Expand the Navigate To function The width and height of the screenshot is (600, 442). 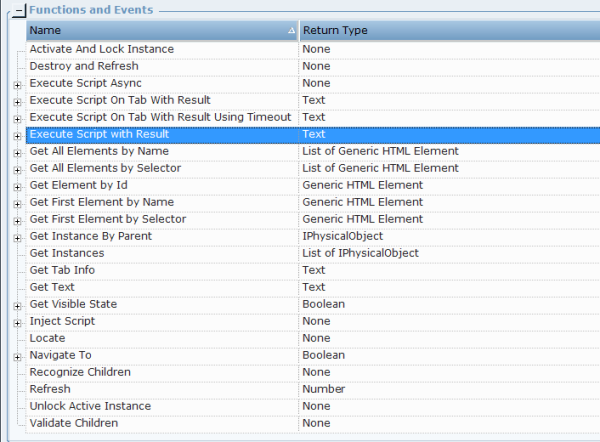coord(17,357)
